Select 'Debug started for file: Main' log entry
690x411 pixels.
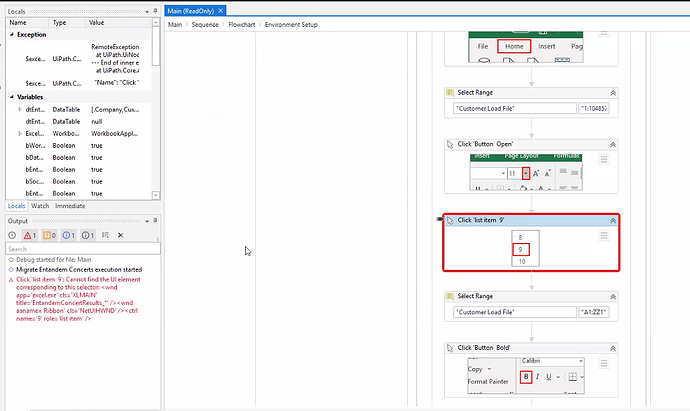(x=54, y=260)
